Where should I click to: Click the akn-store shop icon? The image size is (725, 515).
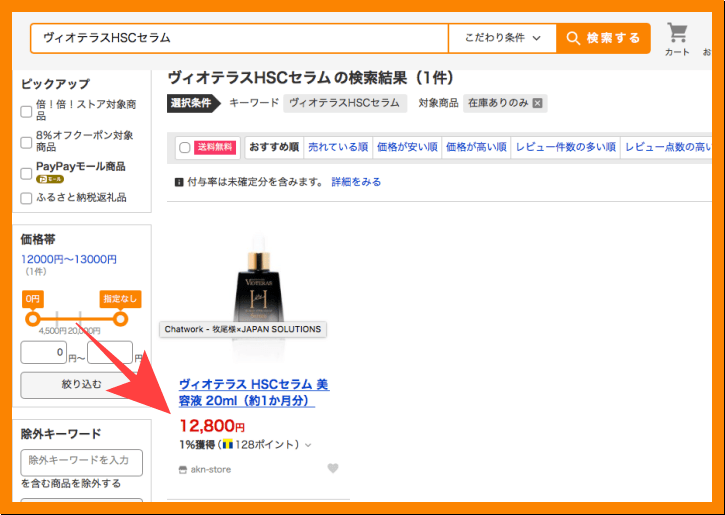[182, 469]
